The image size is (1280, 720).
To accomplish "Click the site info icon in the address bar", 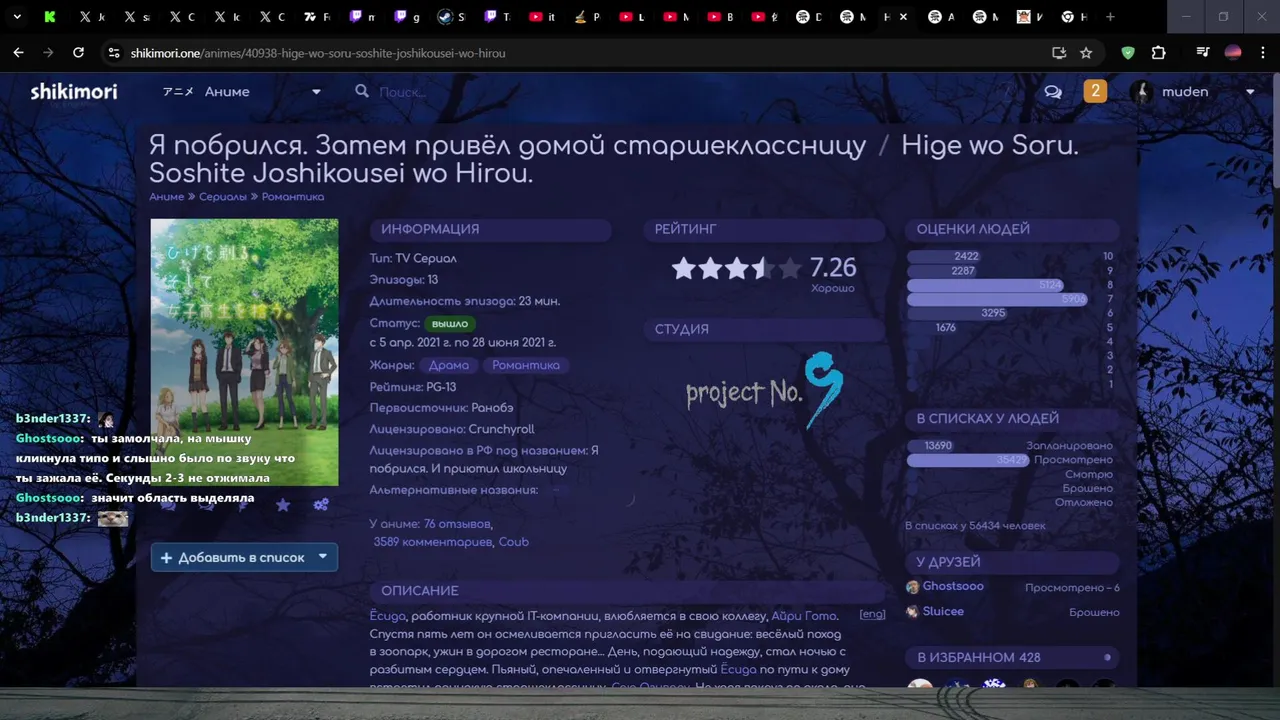I will (x=114, y=53).
